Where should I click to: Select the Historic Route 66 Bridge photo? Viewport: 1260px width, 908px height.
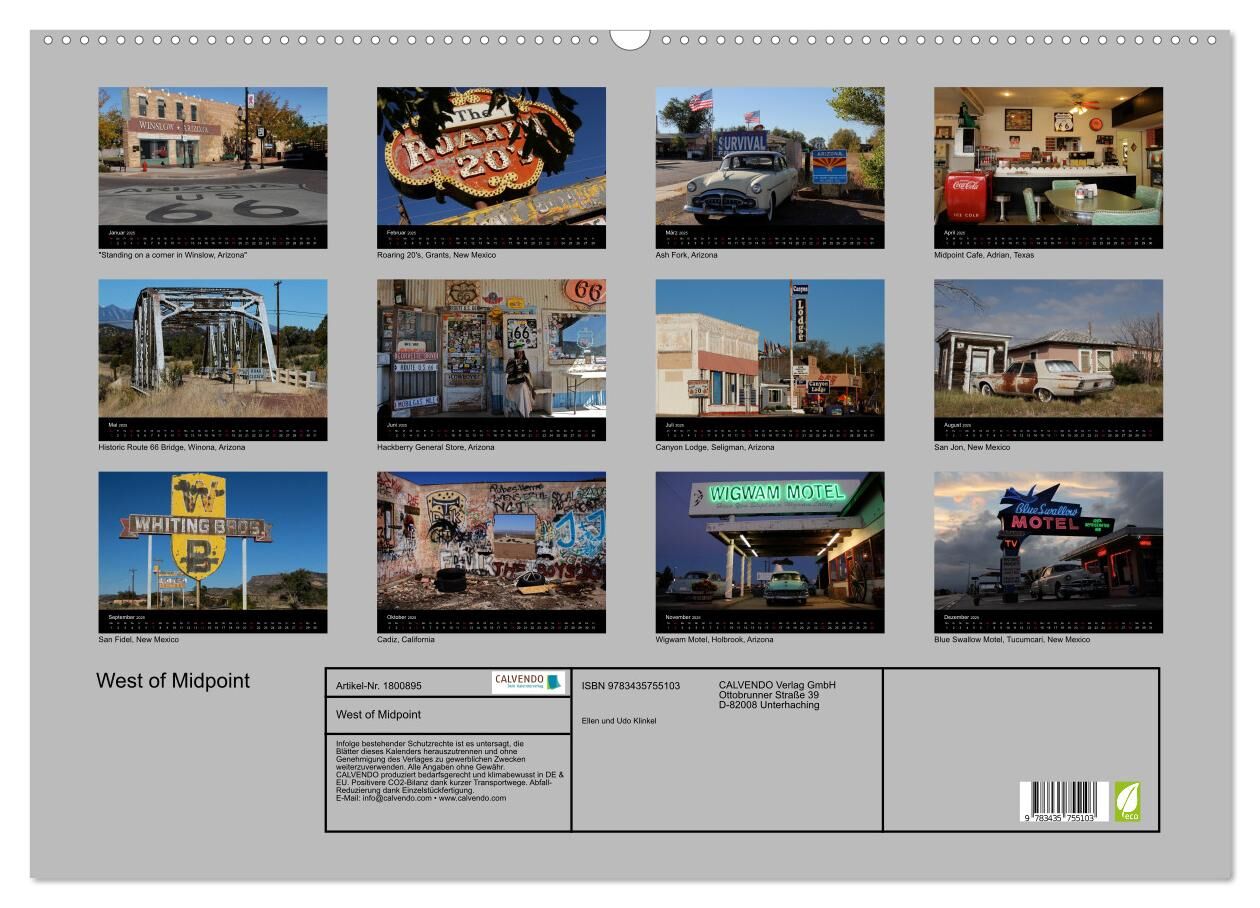pos(213,349)
